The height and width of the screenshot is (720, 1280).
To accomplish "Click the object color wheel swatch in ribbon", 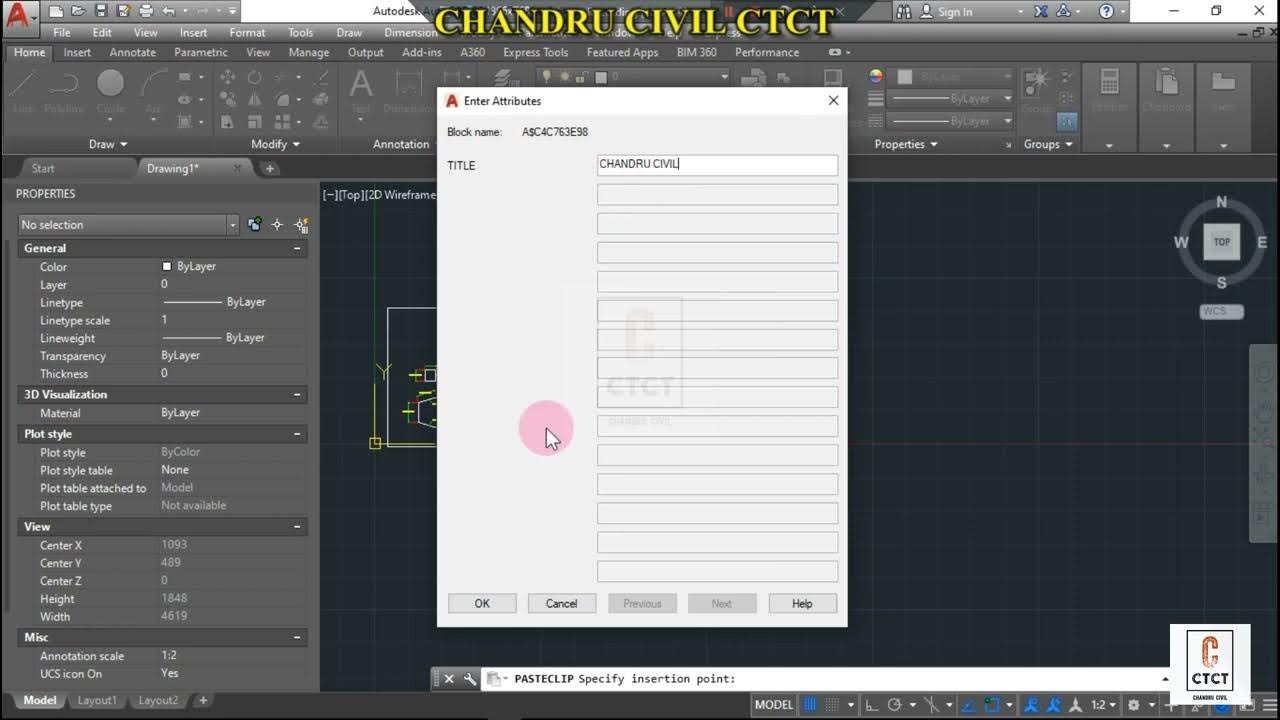I will 876,76.
